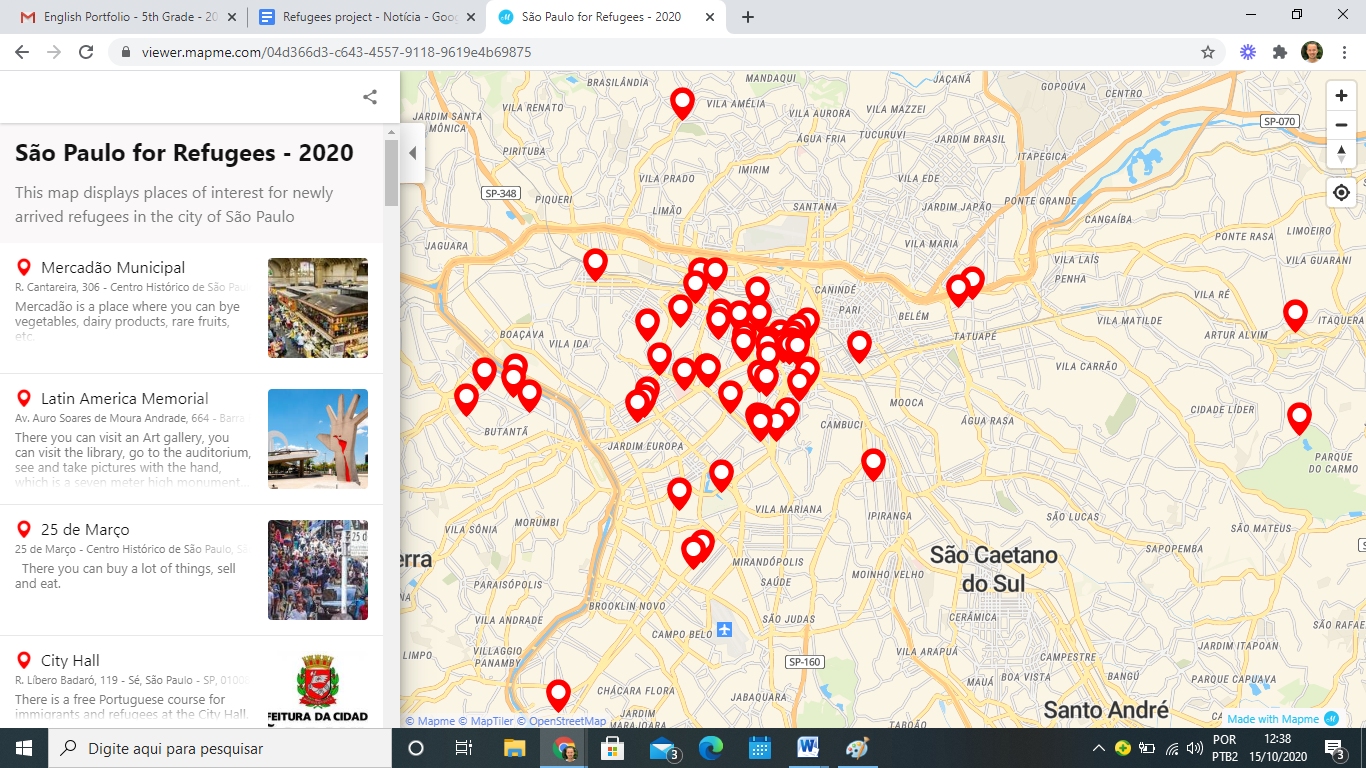Screen dimensions: 1366x768
Task: Click the City Hall coat of arms thumbnail
Action: tap(318, 689)
